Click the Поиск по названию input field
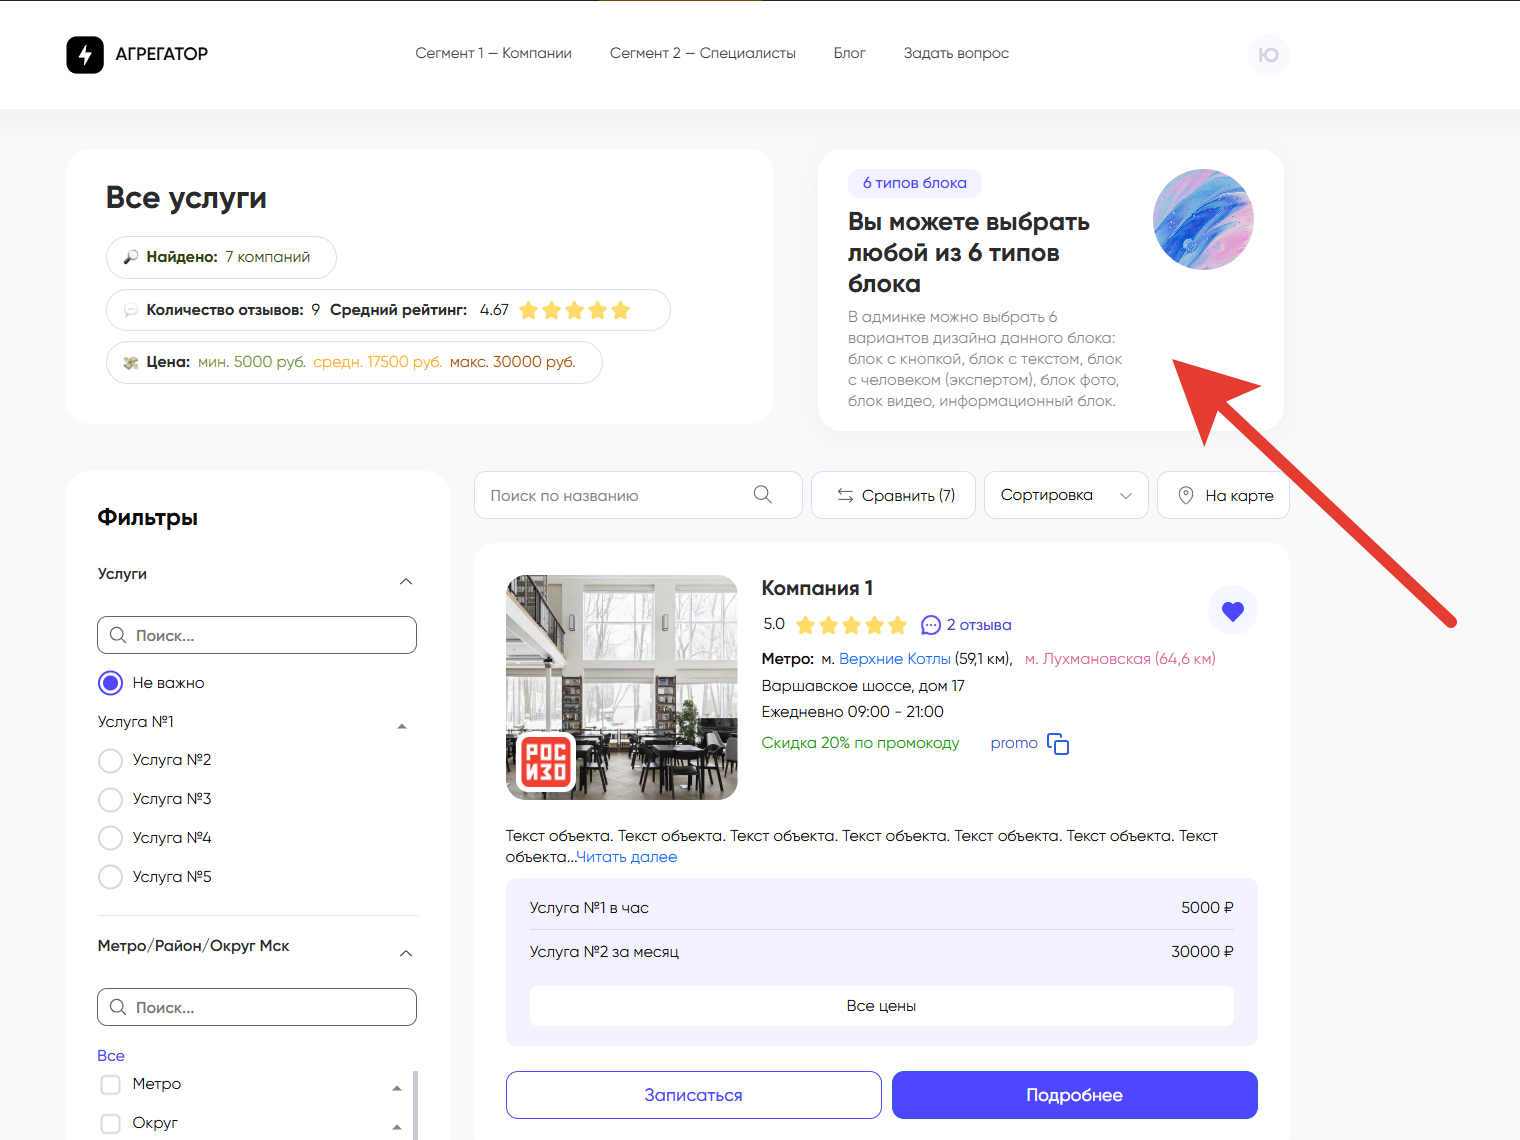The height and width of the screenshot is (1140, 1520). click(615, 495)
